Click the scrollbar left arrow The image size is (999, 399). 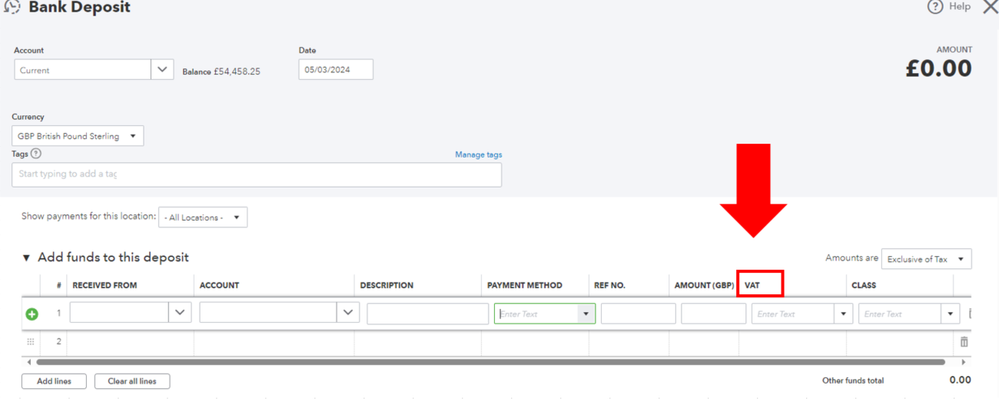click(28, 361)
